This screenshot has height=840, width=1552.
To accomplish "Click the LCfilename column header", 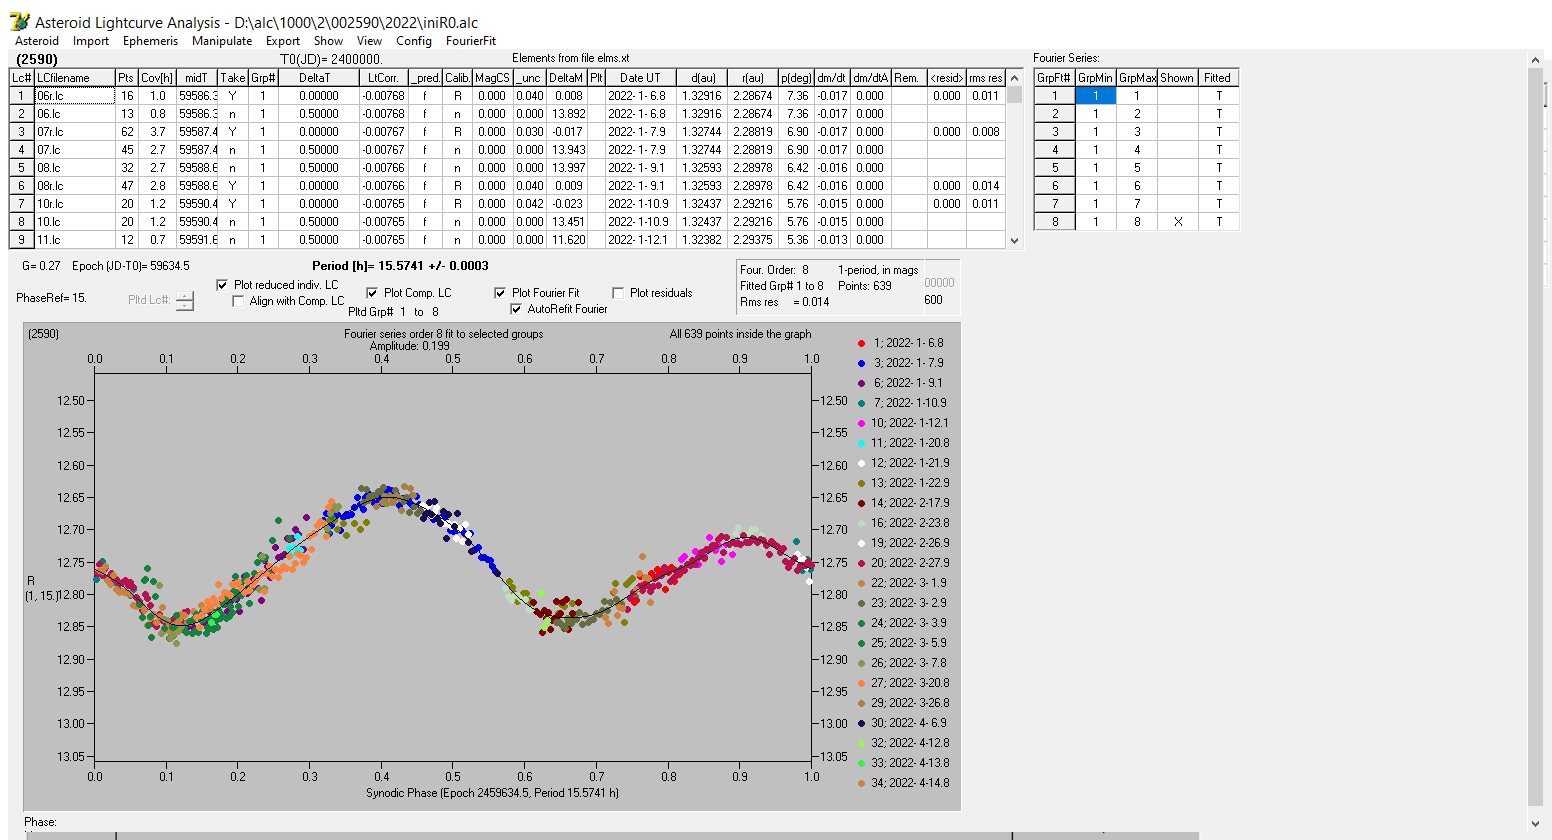I will pyautogui.click(x=75, y=78).
